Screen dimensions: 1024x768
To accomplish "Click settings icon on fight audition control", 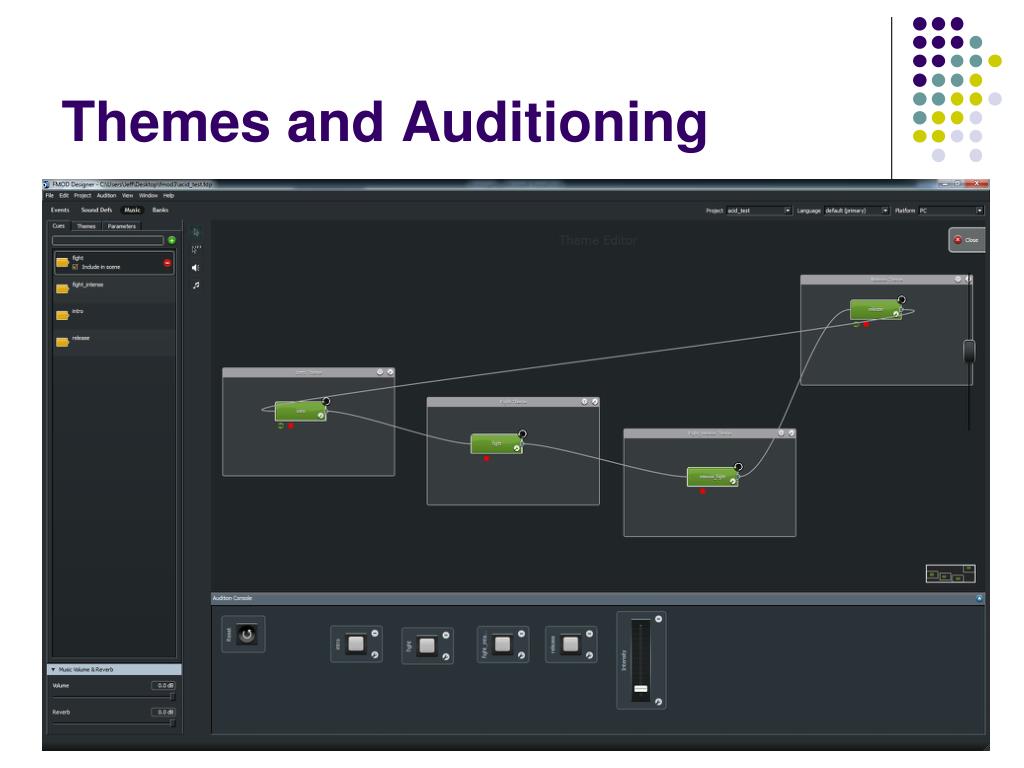I will (x=446, y=657).
